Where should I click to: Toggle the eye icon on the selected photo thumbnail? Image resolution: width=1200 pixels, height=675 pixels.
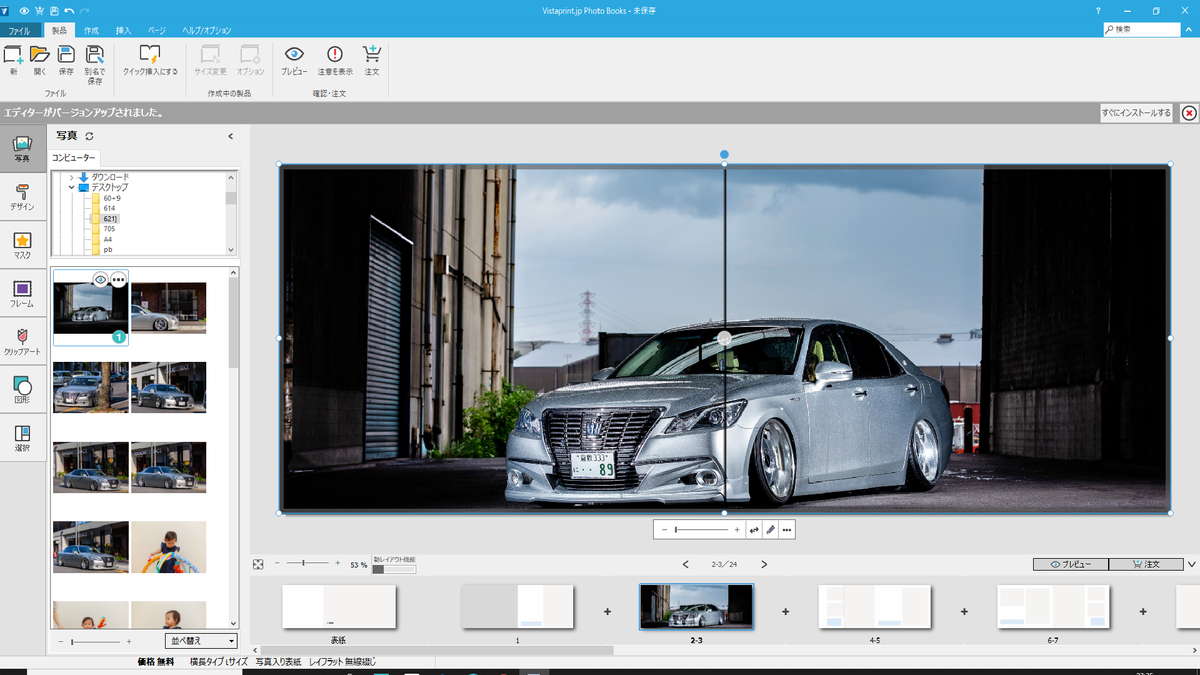[x=100, y=280]
